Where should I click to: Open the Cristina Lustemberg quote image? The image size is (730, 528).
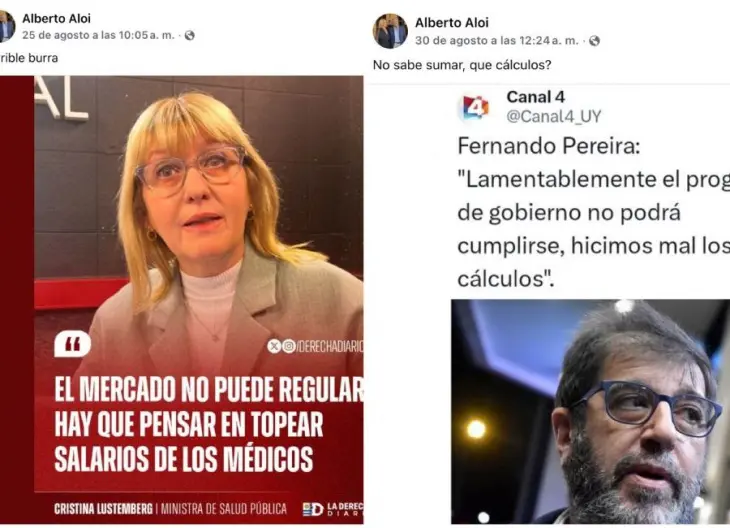(182, 300)
